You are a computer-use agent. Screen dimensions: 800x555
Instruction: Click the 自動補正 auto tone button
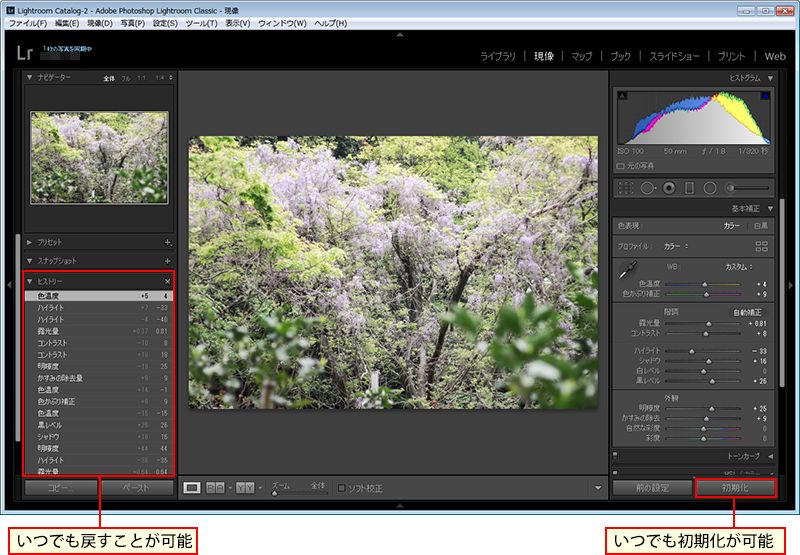(x=747, y=312)
